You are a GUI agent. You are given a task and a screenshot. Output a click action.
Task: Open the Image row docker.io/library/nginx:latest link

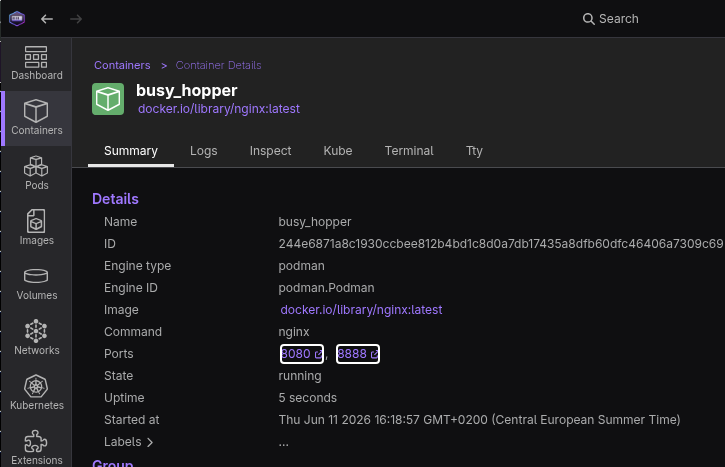click(361, 310)
